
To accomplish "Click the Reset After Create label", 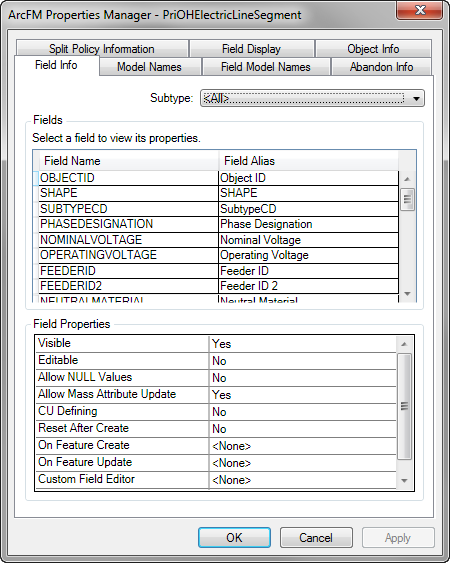I will (x=83, y=428).
